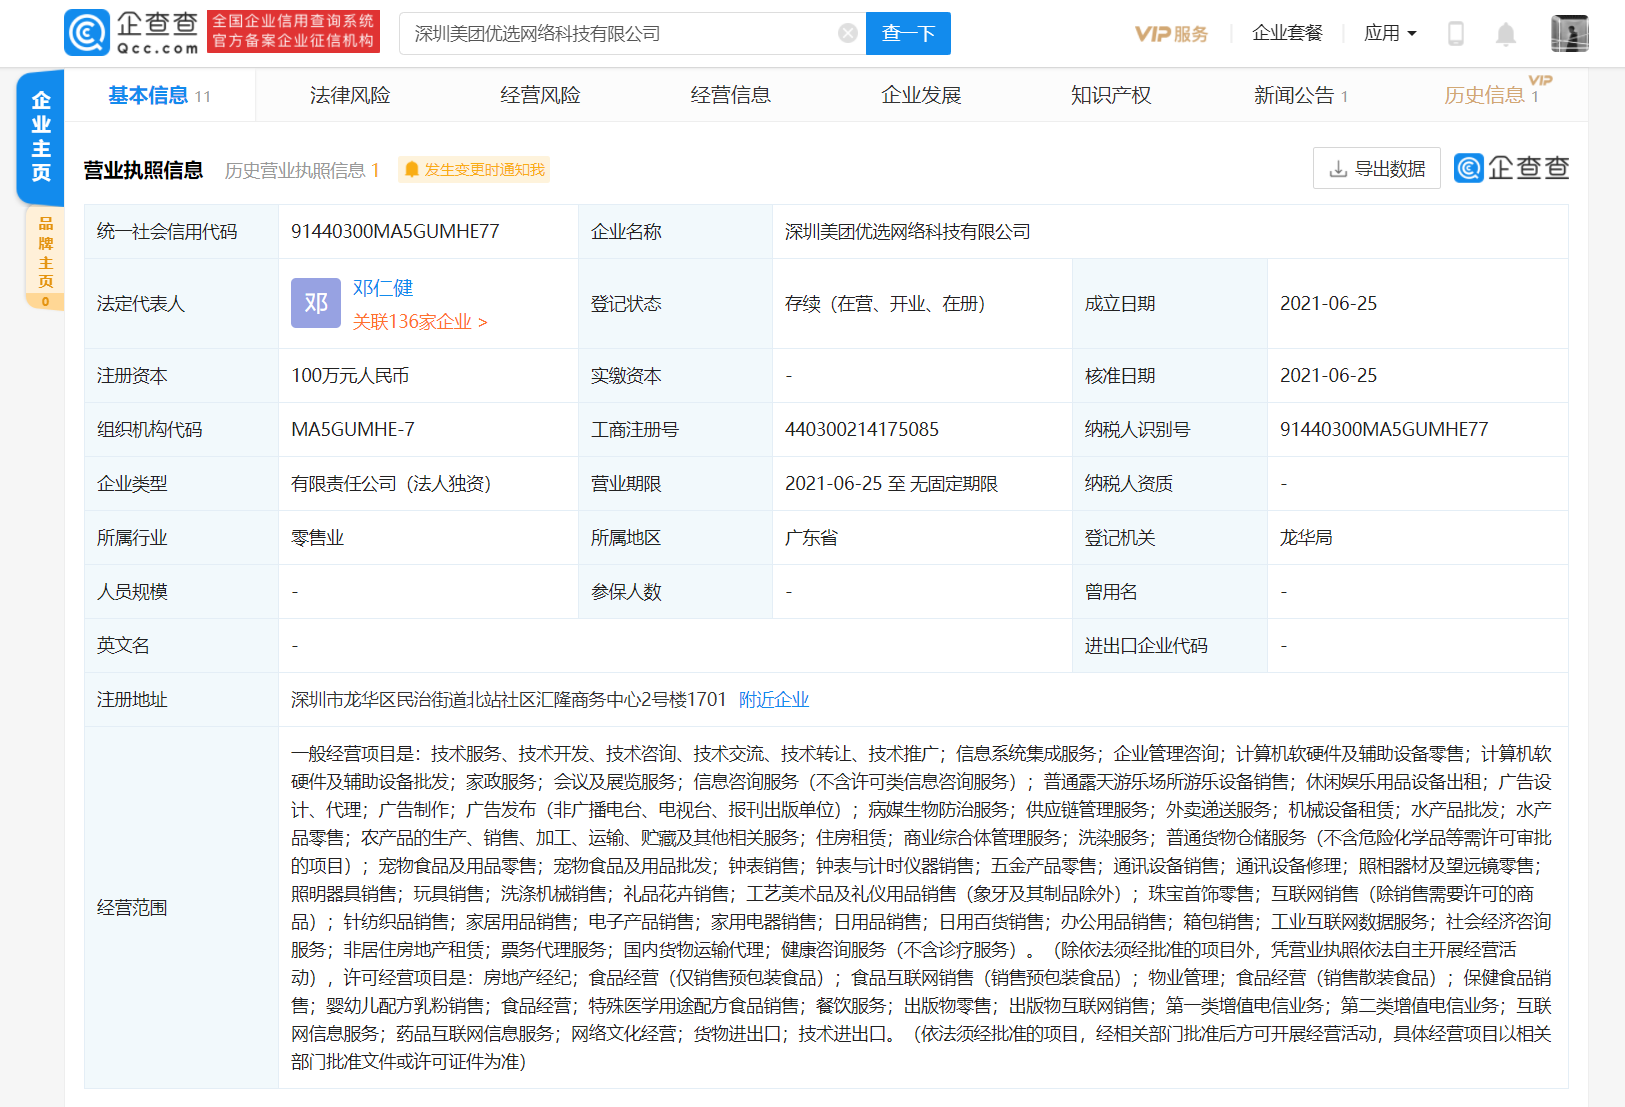This screenshot has height=1107, width=1625.
Task: Open the 附近企业 nearby companies link
Action: click(x=773, y=700)
